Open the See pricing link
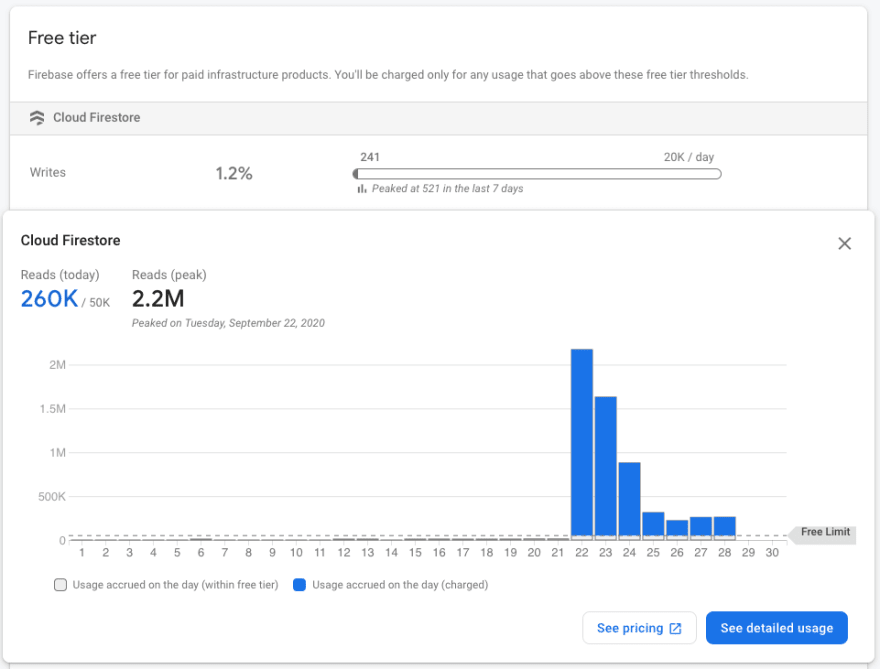The height and width of the screenshot is (669, 880). 639,628
